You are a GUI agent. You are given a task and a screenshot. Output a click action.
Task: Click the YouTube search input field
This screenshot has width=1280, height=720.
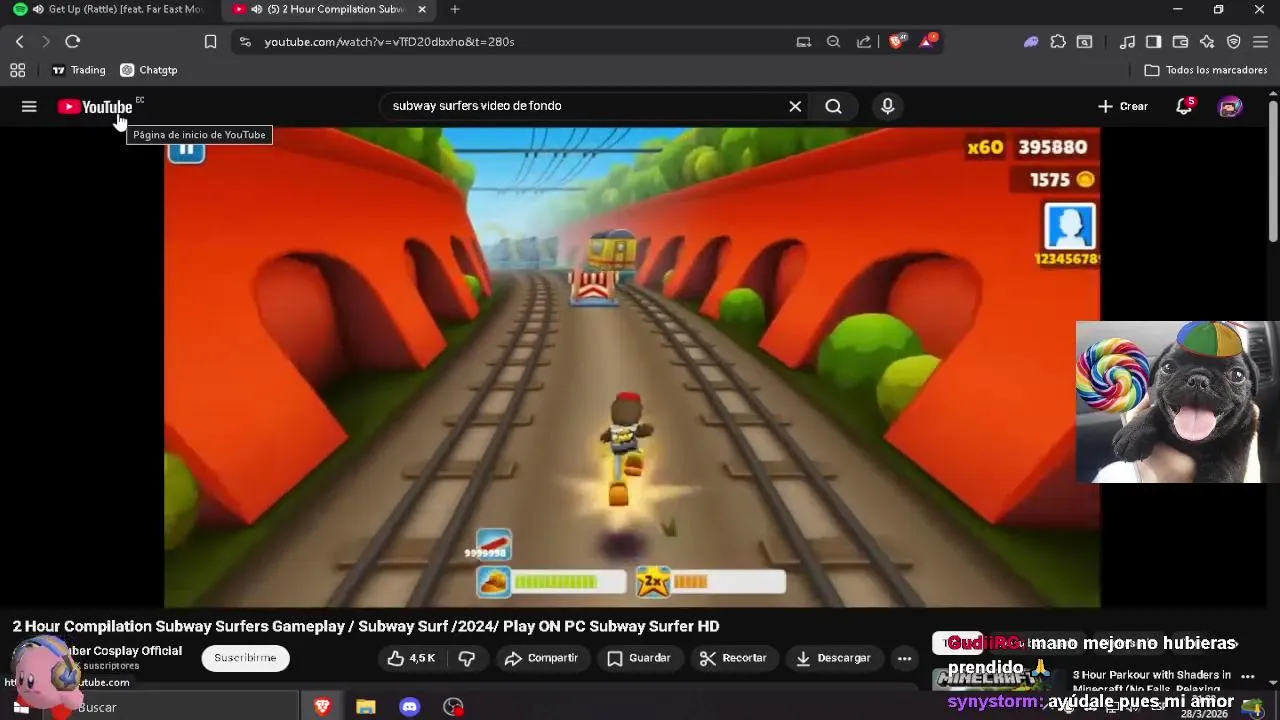(585, 106)
